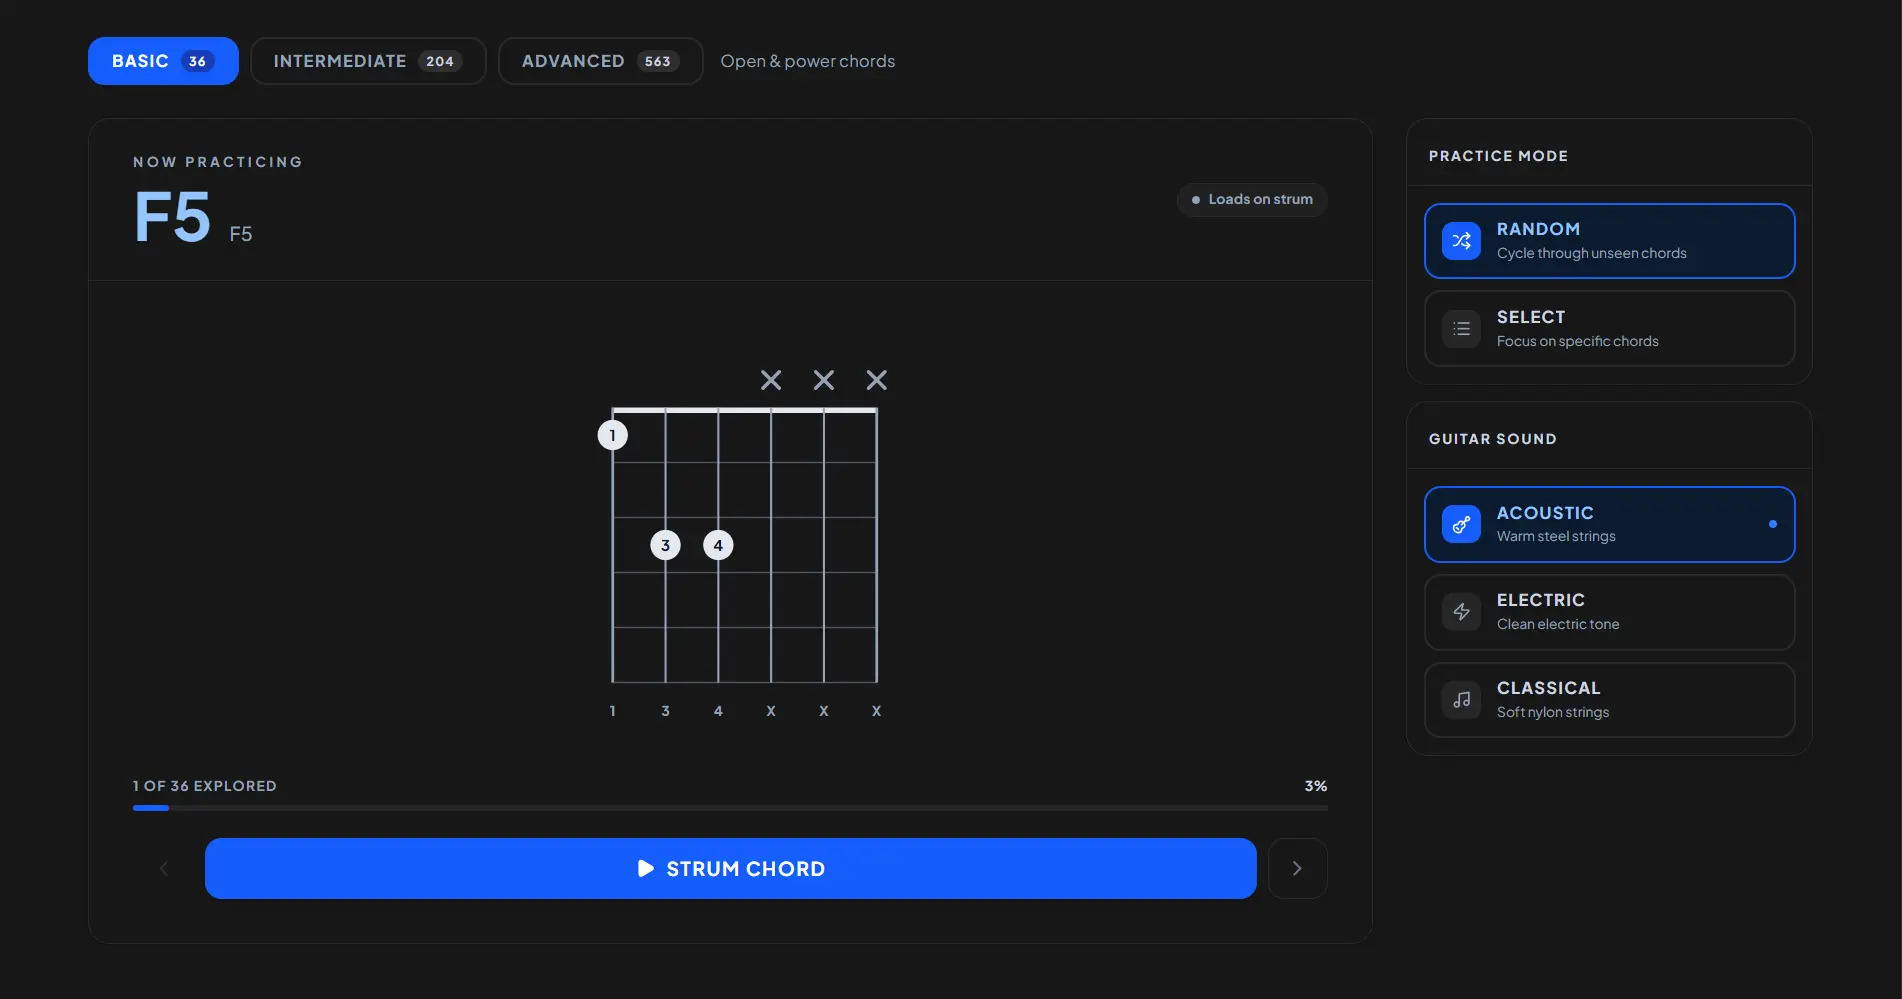
Task: Click the Loads on strum badge
Action: coord(1252,199)
